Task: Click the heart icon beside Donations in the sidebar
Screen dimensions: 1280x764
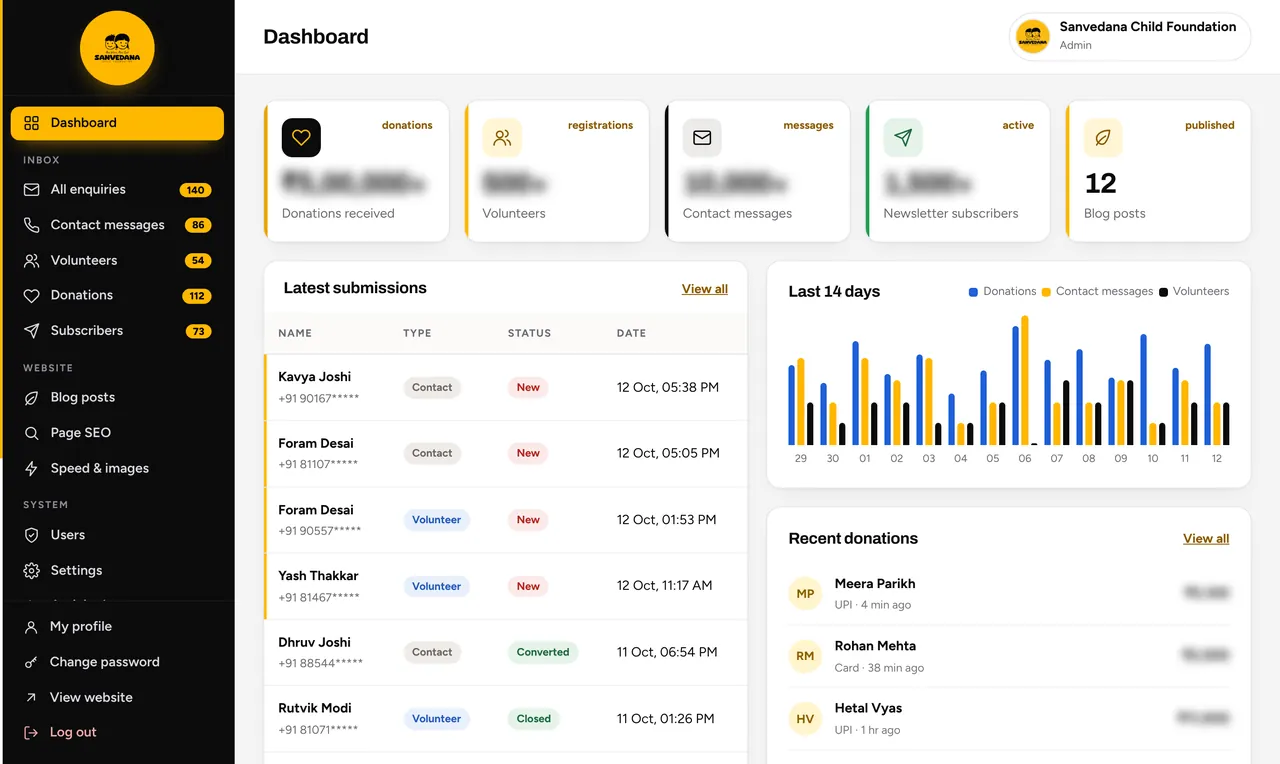Action: tap(31, 296)
